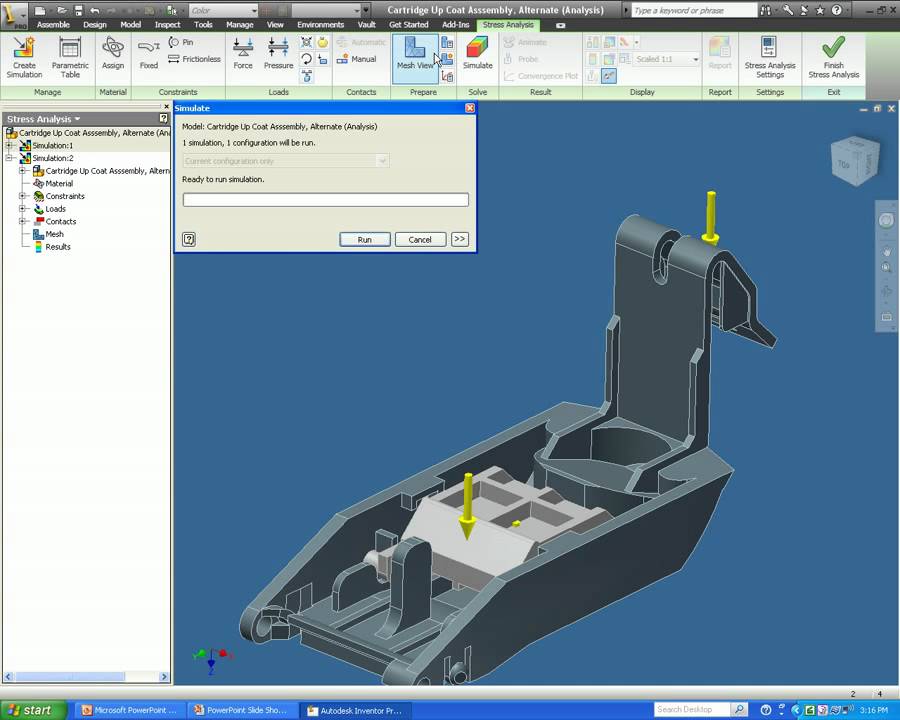Click the Search Desktop field in taskbar
This screenshot has width=900, height=720.
[x=692, y=710]
